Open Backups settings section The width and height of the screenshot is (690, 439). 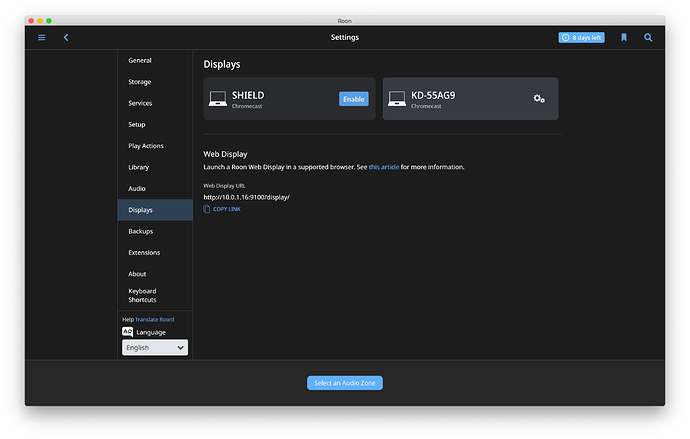click(x=155, y=231)
